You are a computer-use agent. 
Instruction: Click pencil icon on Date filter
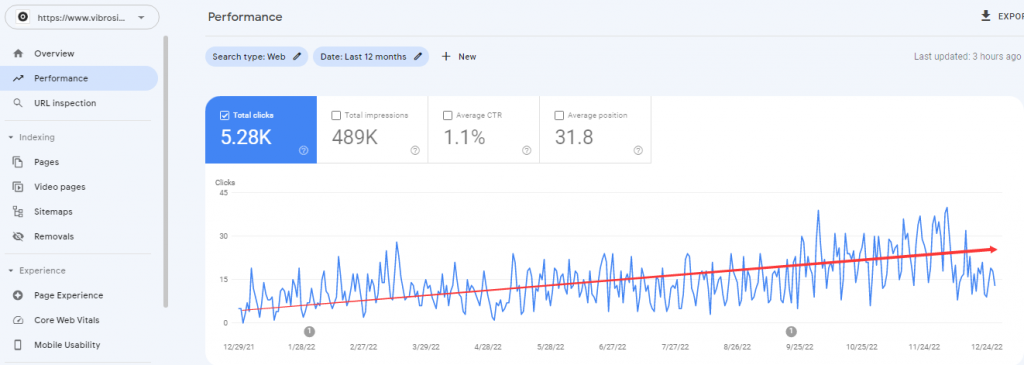[418, 57]
